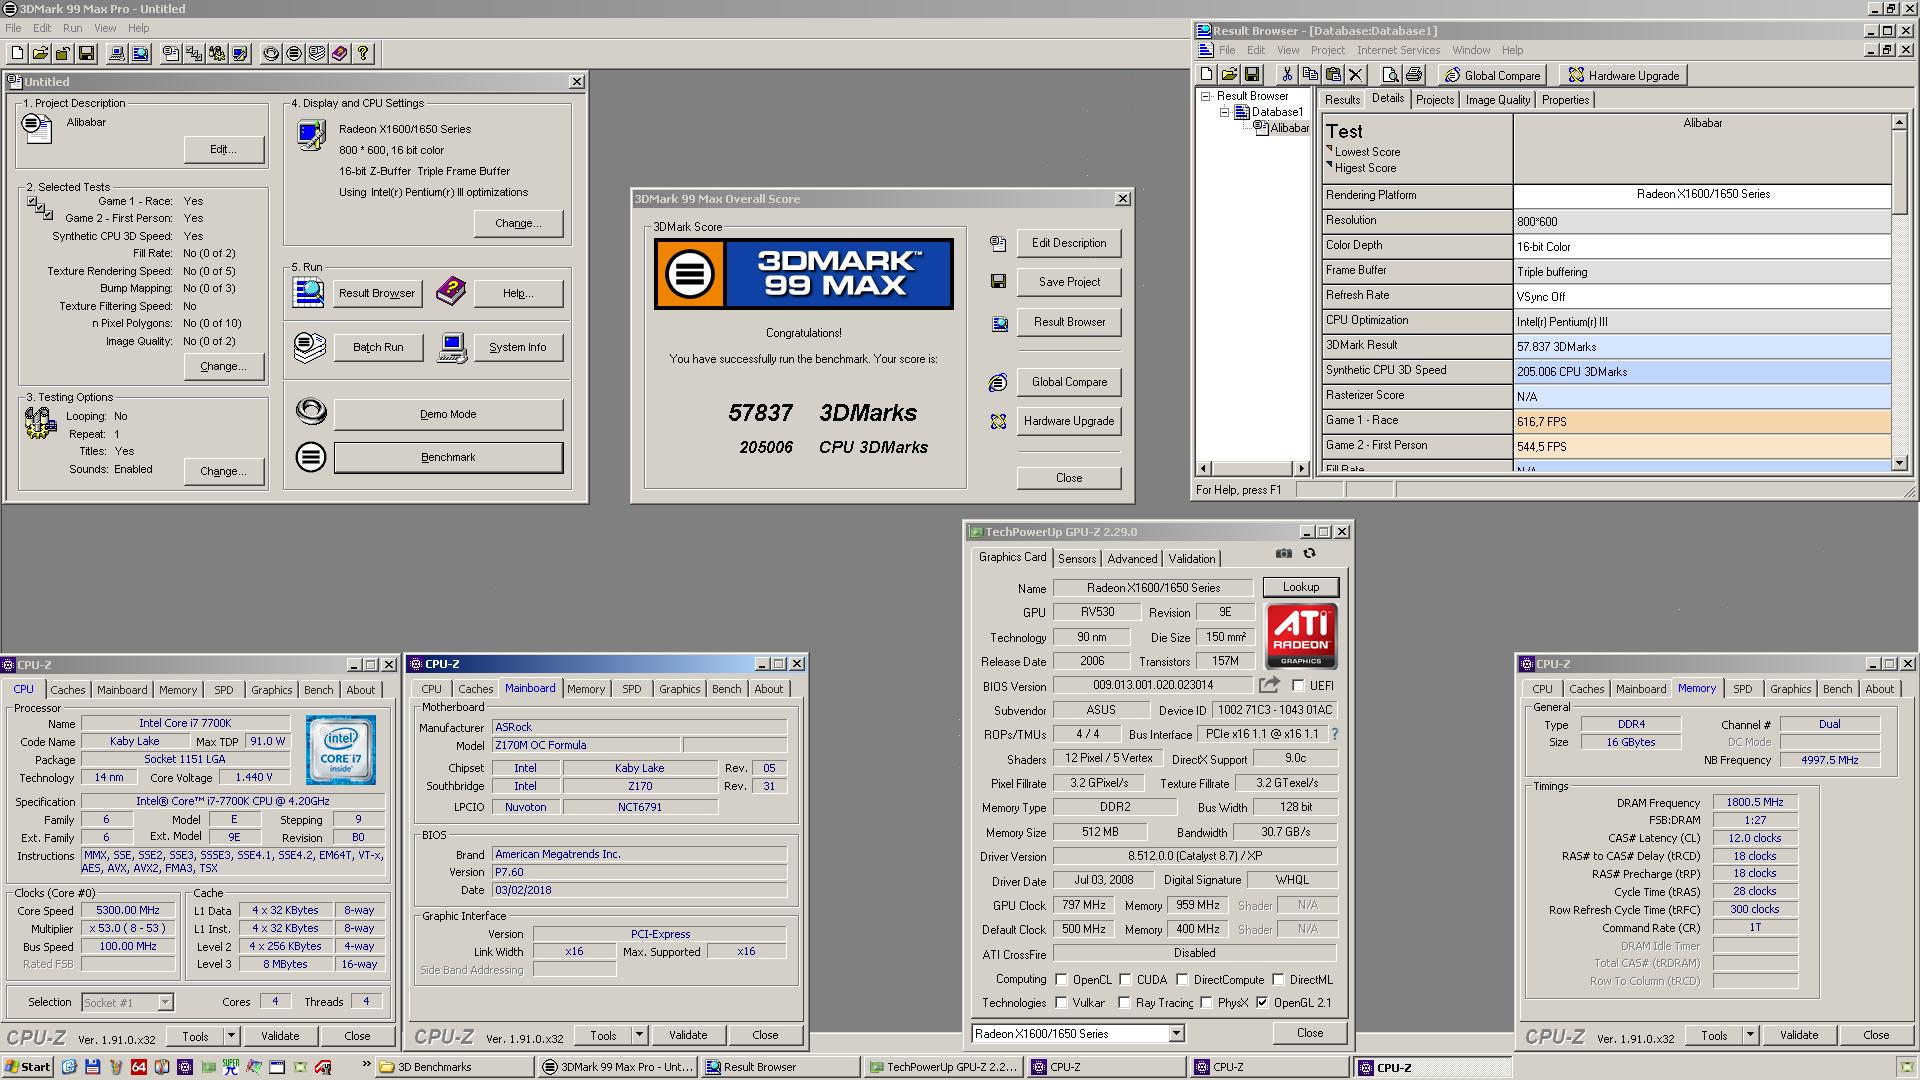Click the Testing Options gears icon in 3DMark toolbar
The width and height of the screenshot is (1920, 1080).
pos(217,54)
